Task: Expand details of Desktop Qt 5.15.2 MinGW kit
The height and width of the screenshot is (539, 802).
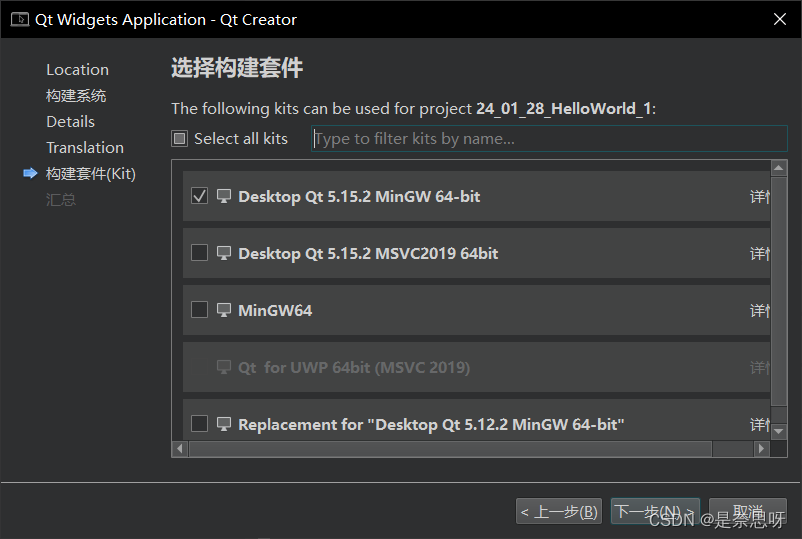Action: click(760, 196)
